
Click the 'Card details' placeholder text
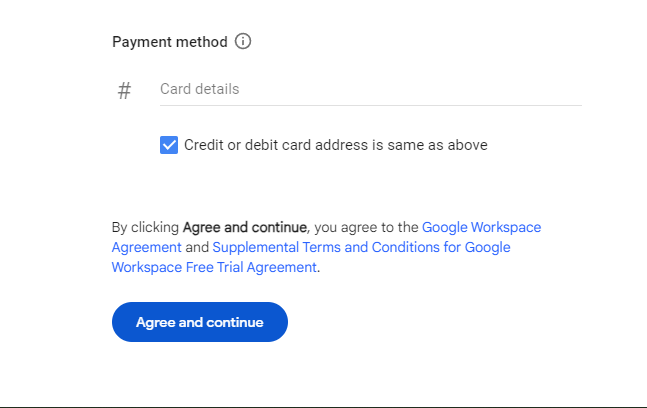point(200,89)
